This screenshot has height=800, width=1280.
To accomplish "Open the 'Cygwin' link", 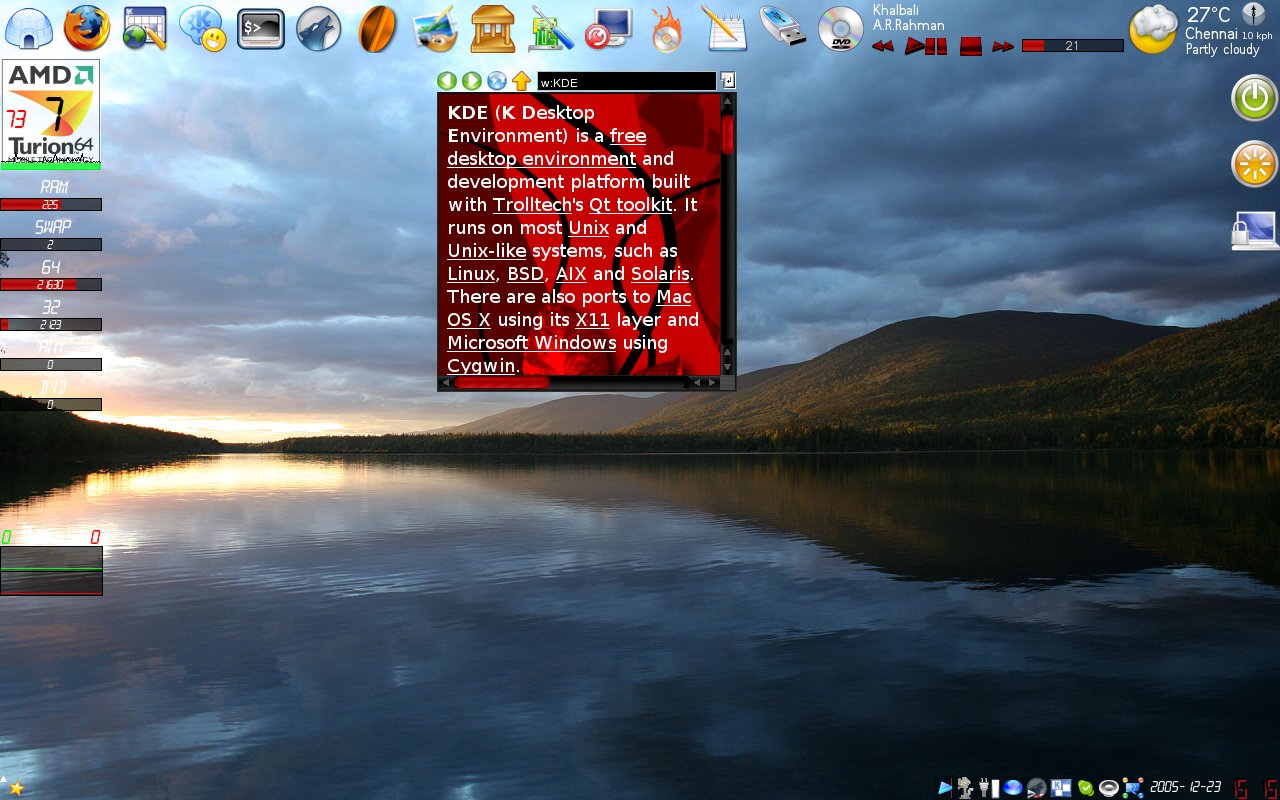I will 482,366.
